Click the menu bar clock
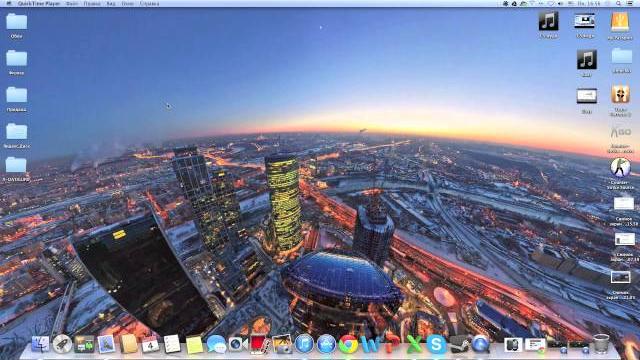The height and width of the screenshot is (360, 640). point(590,3)
